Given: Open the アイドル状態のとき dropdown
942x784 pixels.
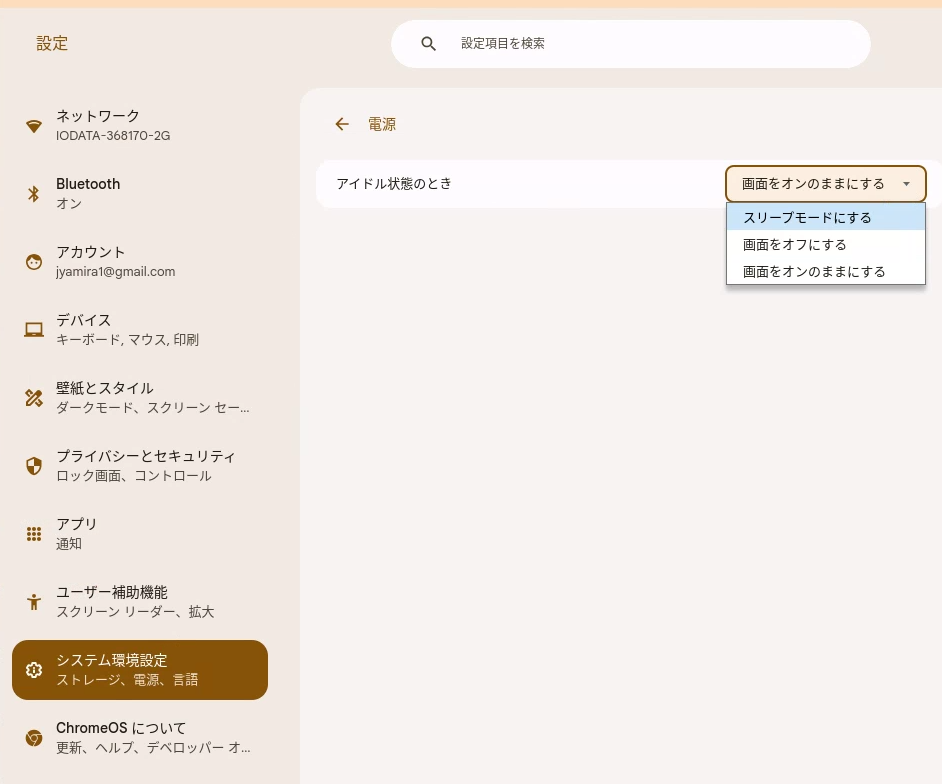Looking at the screenshot, I should pyautogui.click(x=825, y=184).
